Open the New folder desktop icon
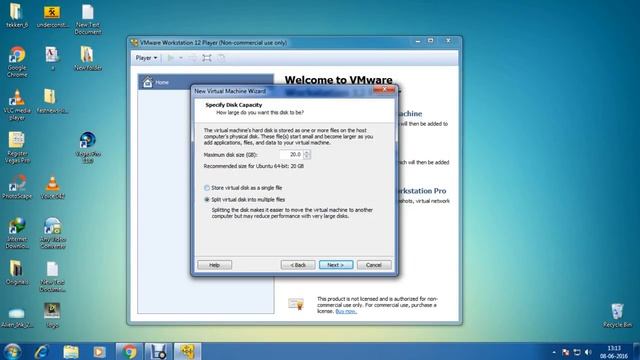Screen dimensions: 640x360 coord(88,58)
